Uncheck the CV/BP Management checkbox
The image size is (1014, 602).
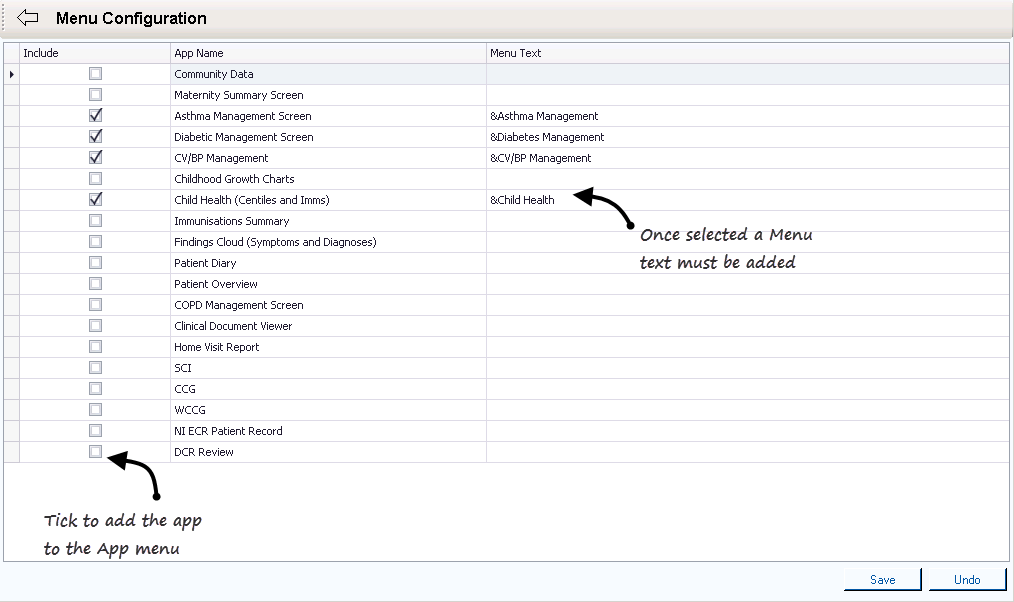click(x=95, y=158)
